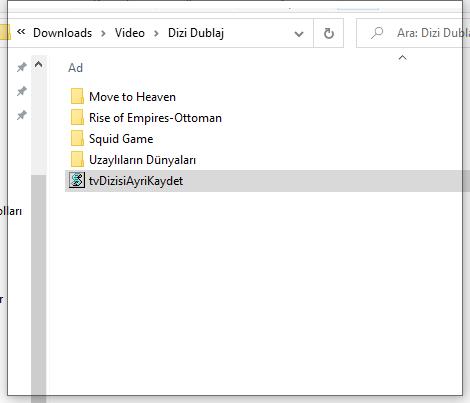470x403 pixels.
Task: Select the Rise of Empires-Ottoman folder icon
Action: pyautogui.click(x=77, y=118)
